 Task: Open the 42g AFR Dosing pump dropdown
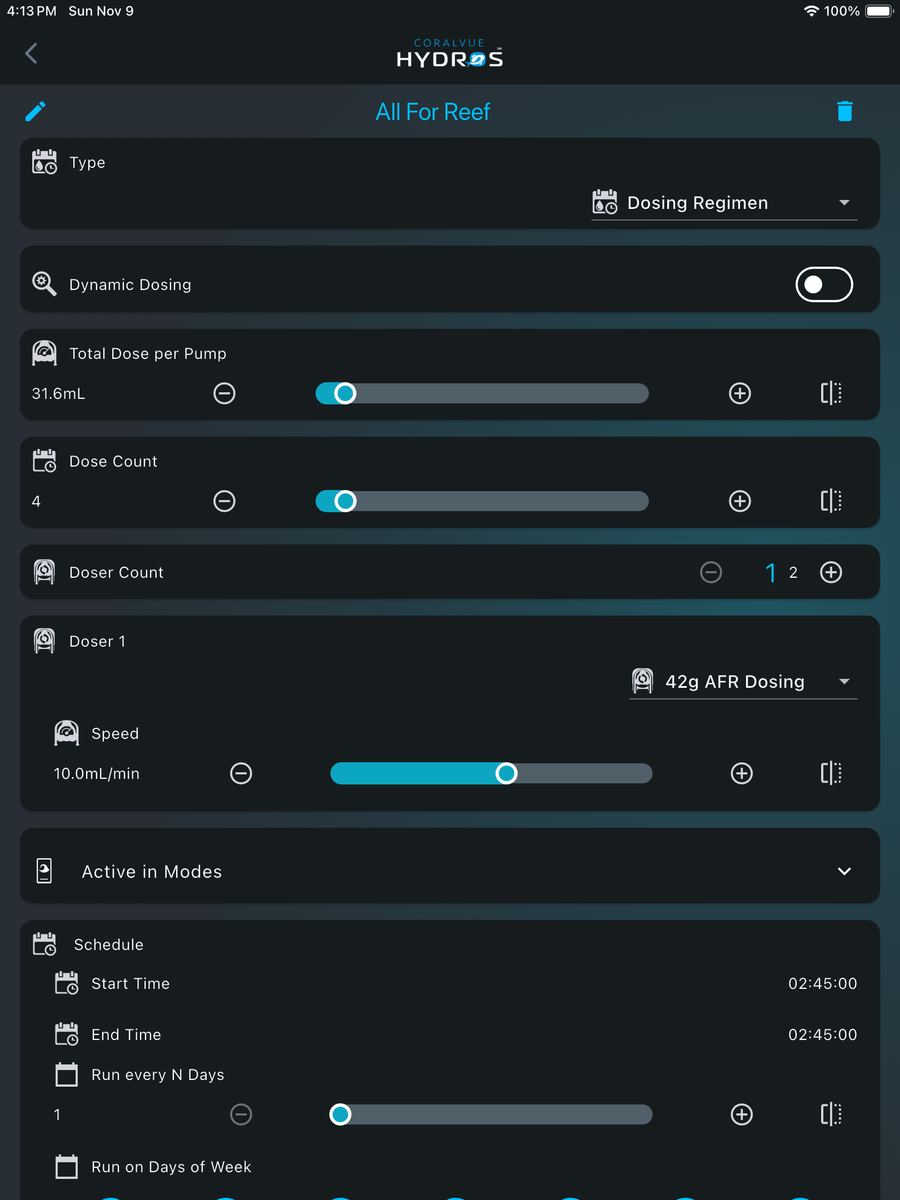pyautogui.click(x=743, y=682)
